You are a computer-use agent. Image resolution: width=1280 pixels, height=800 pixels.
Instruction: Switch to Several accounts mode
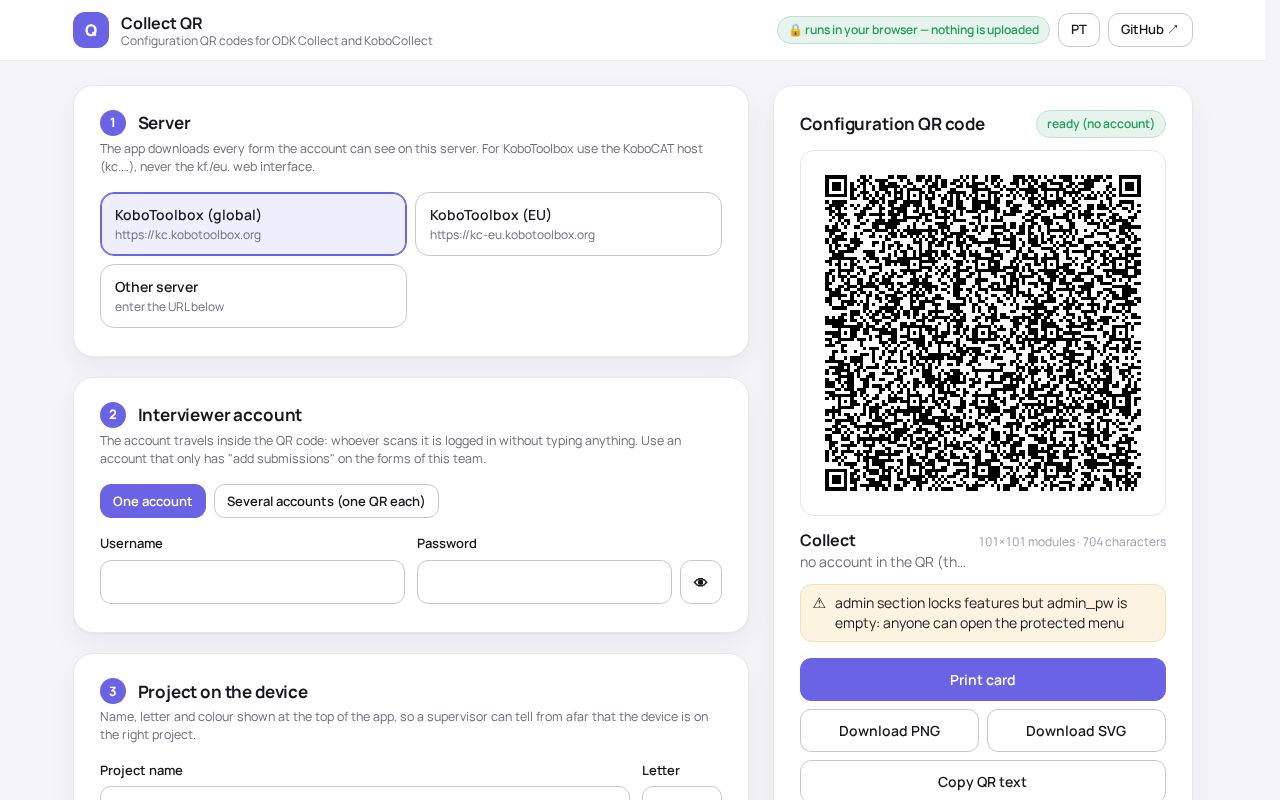coord(326,501)
